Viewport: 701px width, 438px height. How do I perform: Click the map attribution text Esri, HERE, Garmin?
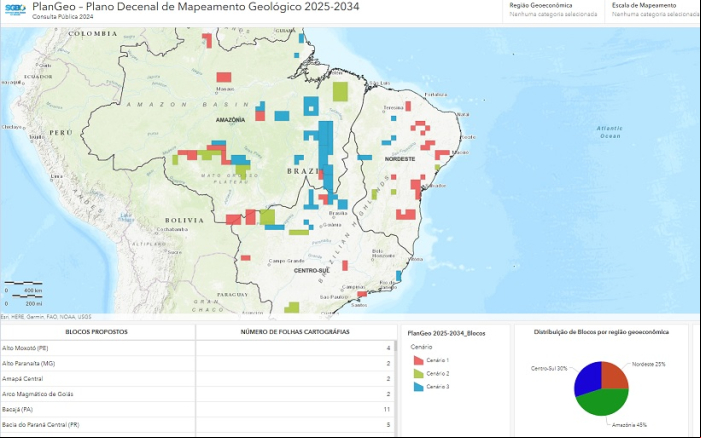(46, 317)
